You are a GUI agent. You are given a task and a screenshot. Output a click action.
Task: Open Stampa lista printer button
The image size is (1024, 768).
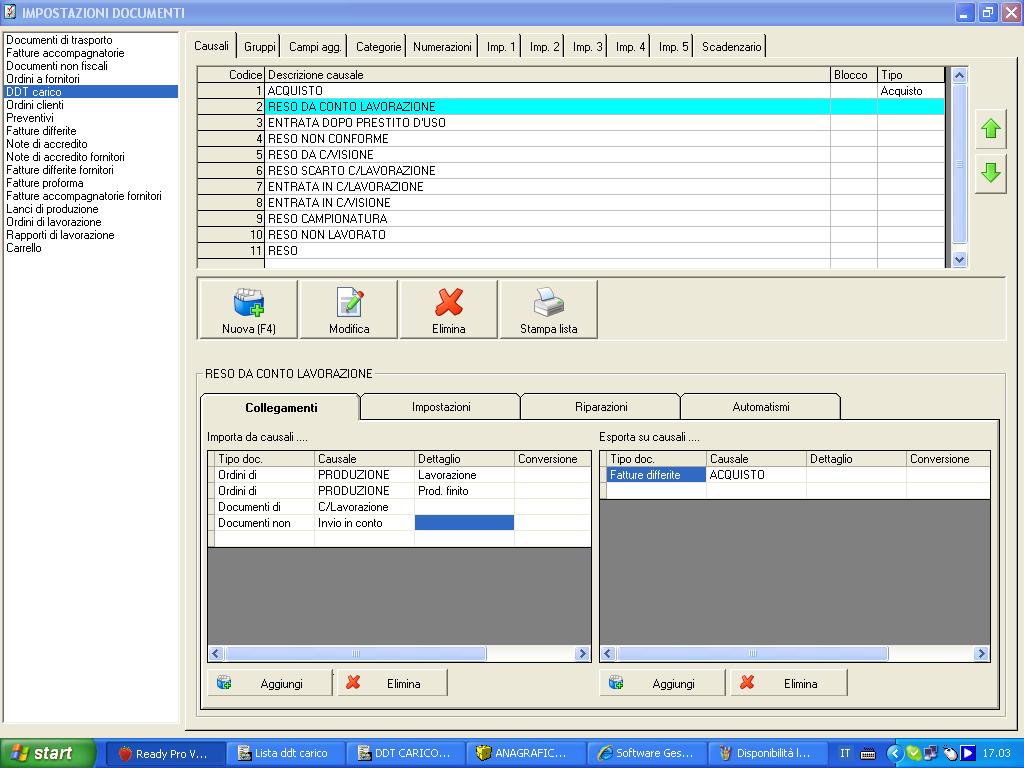548,309
